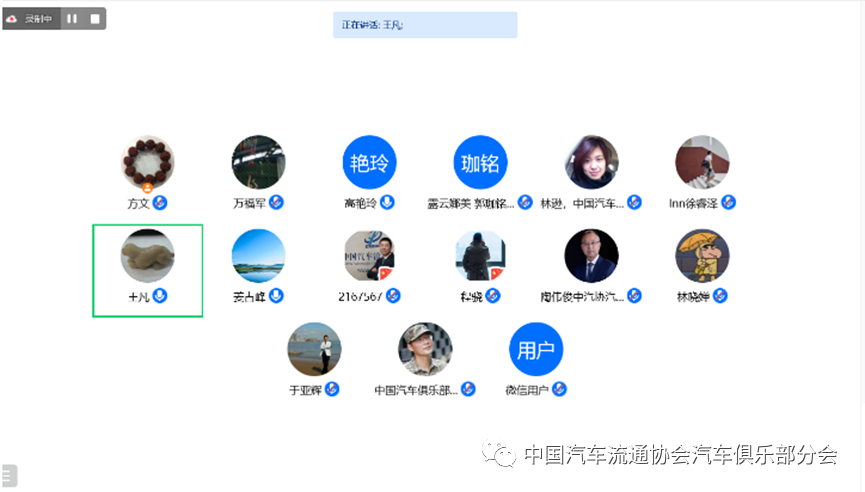This screenshot has height=492, width=865.
Task: Select 万福军's basketball court avatar
Action: [x=258, y=163]
